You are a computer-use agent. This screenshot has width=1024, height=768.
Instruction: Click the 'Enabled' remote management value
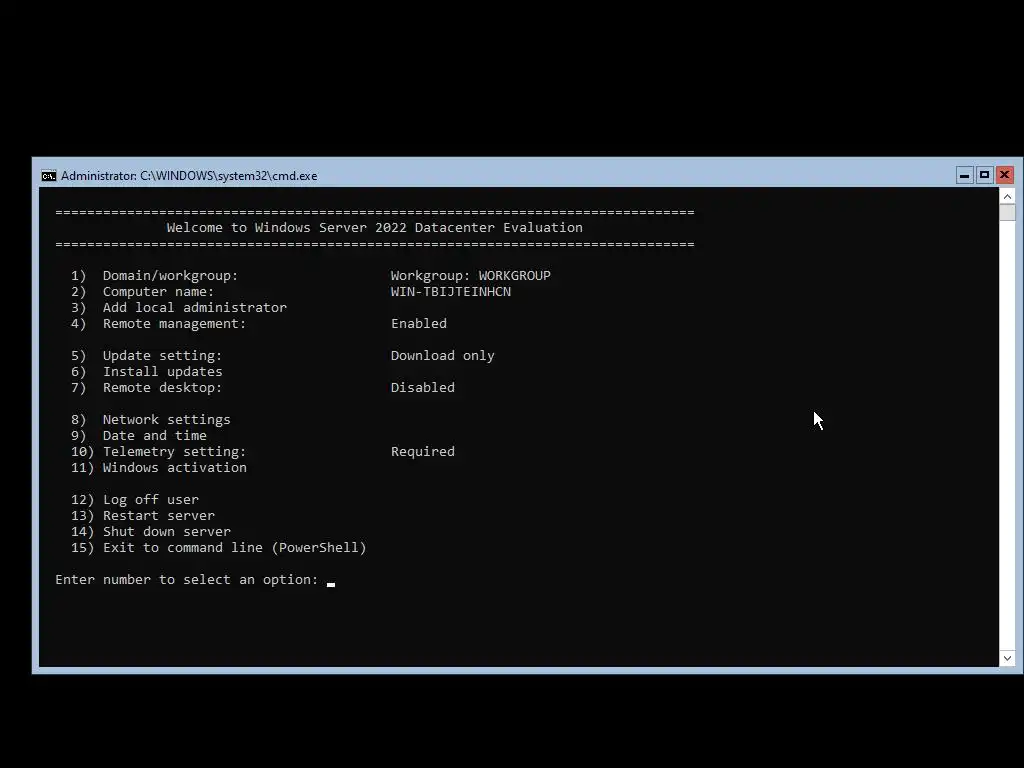[419, 323]
